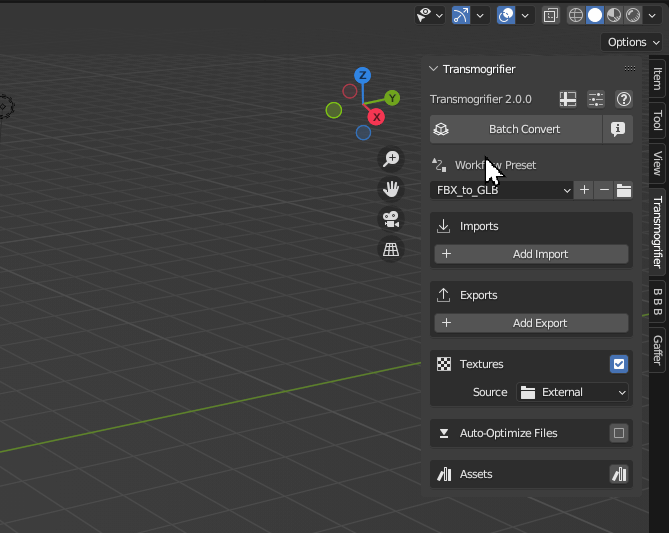Uncheck the Textures checkbox
Screen dimensions: 669x533
tap(618, 364)
